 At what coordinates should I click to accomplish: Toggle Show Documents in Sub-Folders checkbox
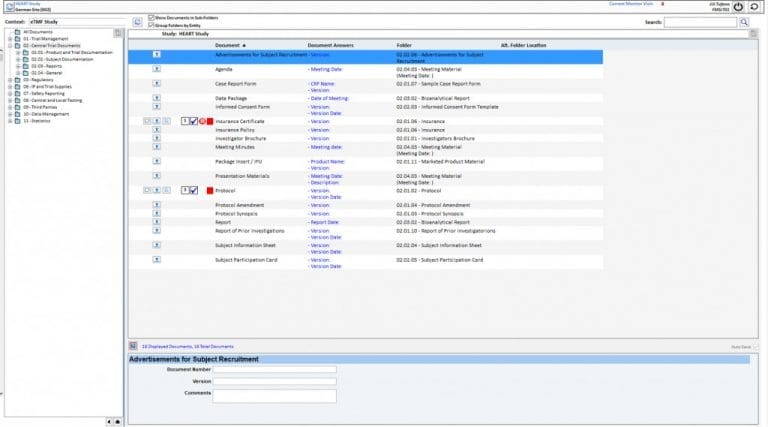pos(151,17)
